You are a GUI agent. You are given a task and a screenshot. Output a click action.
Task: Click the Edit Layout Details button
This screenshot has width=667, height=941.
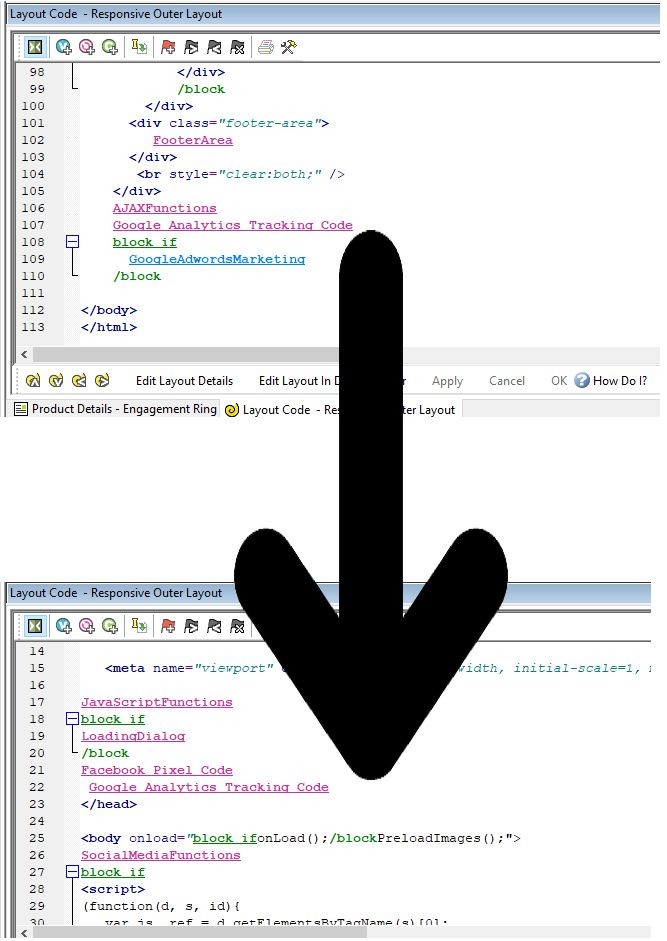184,381
